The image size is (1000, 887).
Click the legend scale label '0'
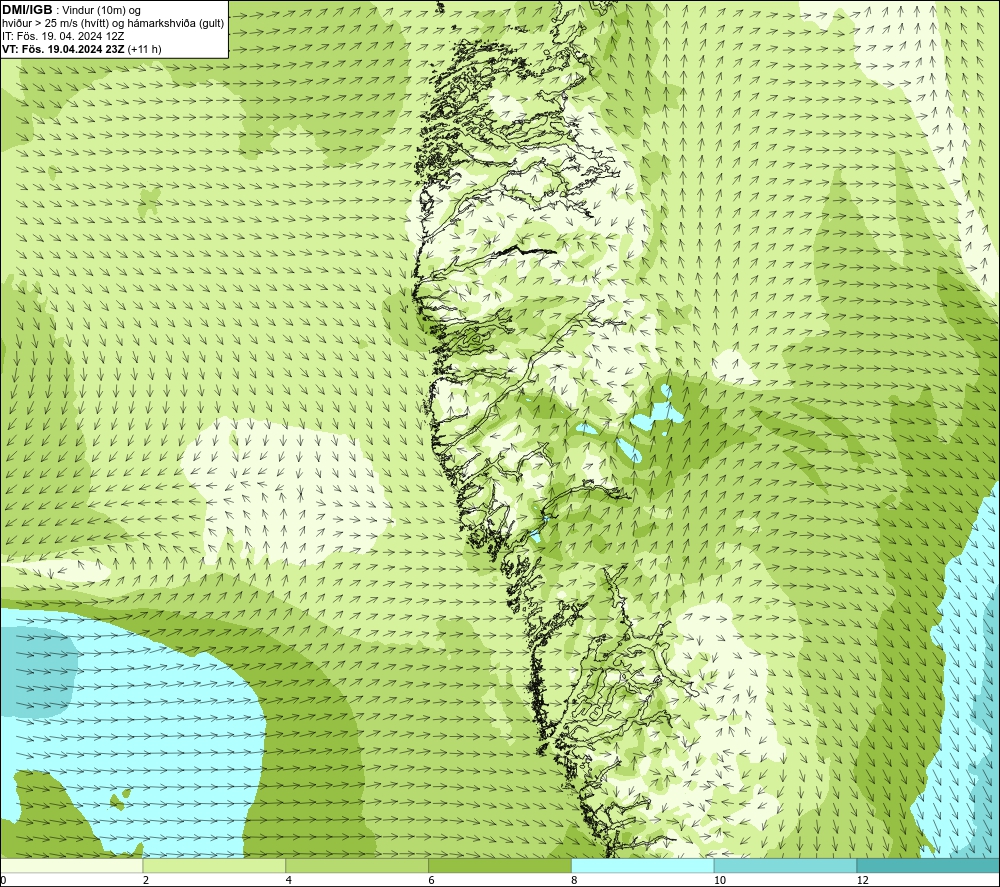tap(3, 880)
